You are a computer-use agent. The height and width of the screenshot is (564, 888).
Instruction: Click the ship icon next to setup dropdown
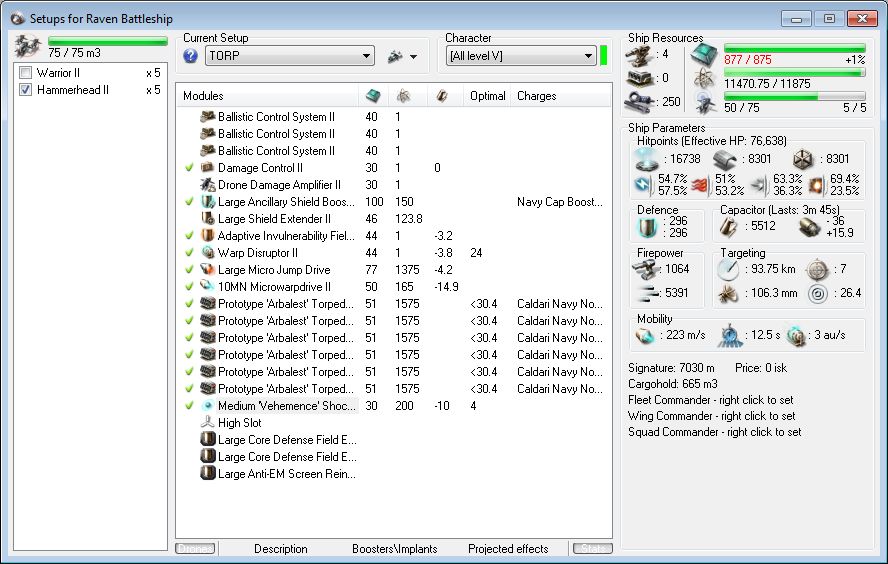click(395, 56)
